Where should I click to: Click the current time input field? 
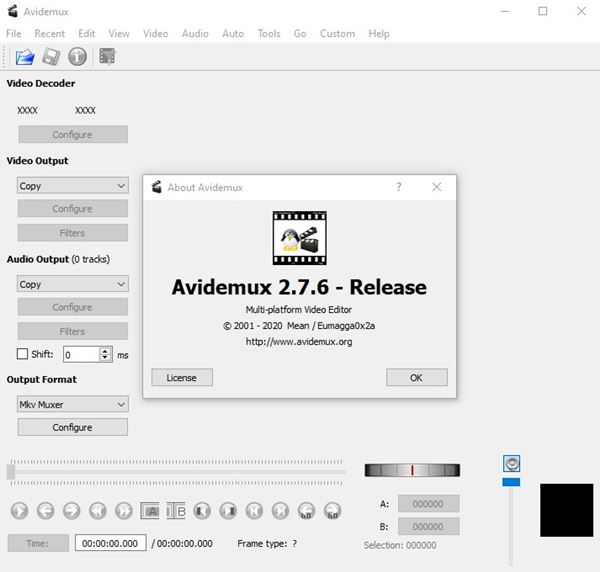point(110,543)
